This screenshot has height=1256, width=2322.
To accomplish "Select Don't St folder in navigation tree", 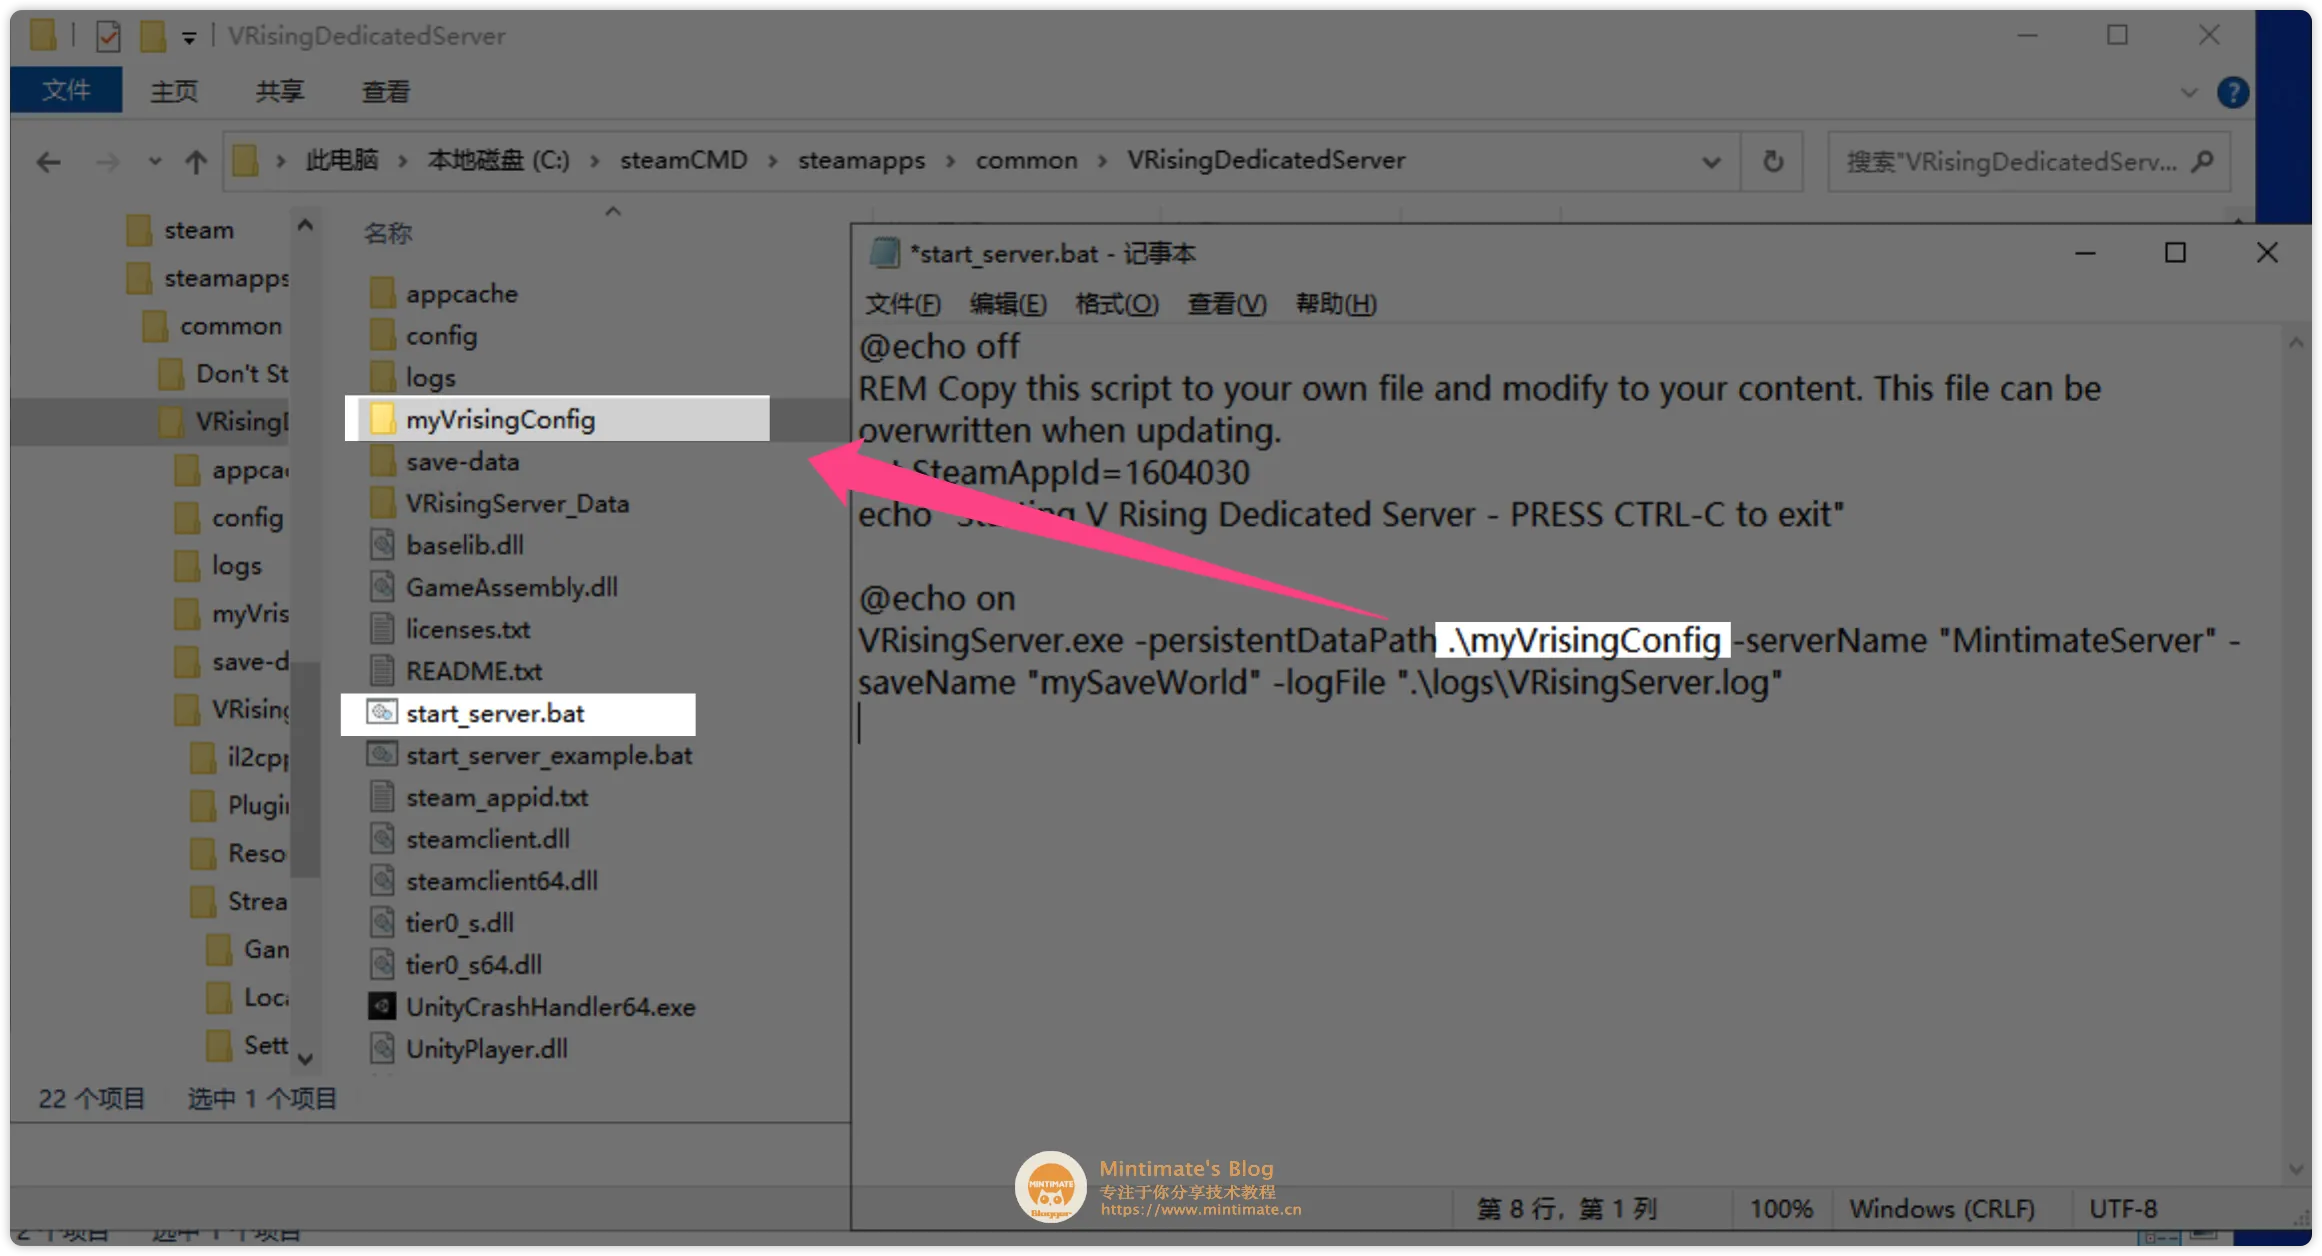I will 224,374.
